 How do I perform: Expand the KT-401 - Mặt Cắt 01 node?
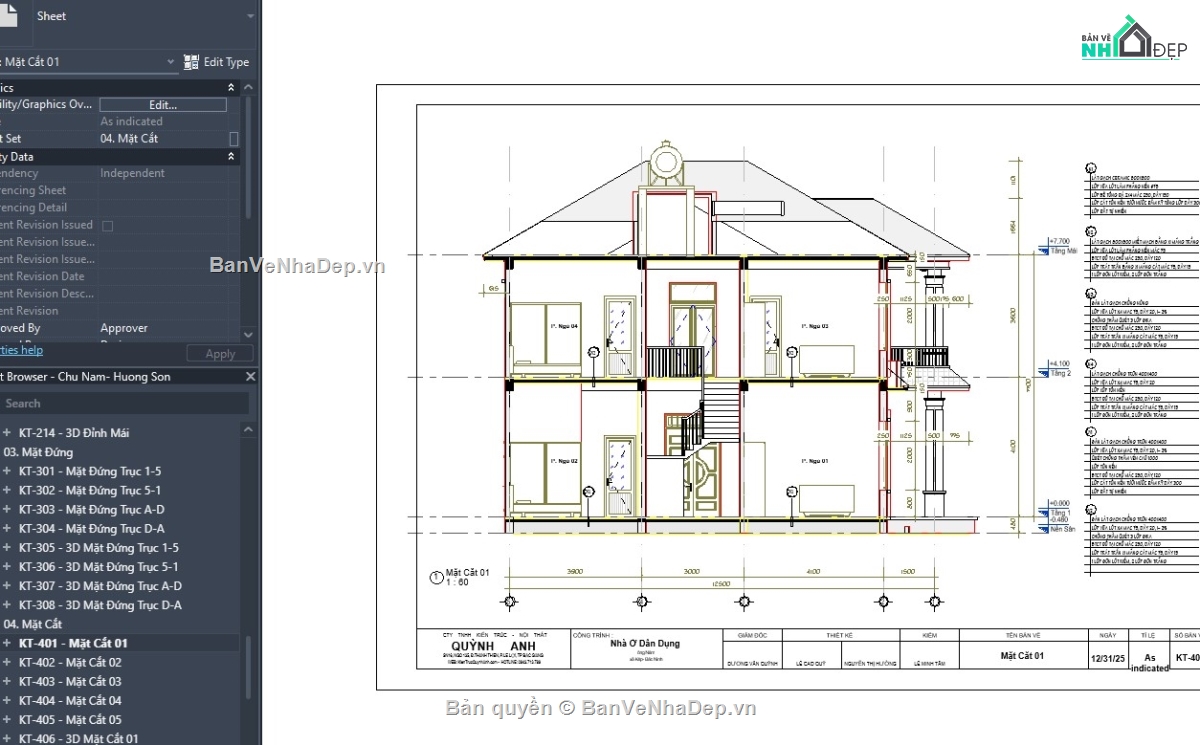tap(7, 643)
